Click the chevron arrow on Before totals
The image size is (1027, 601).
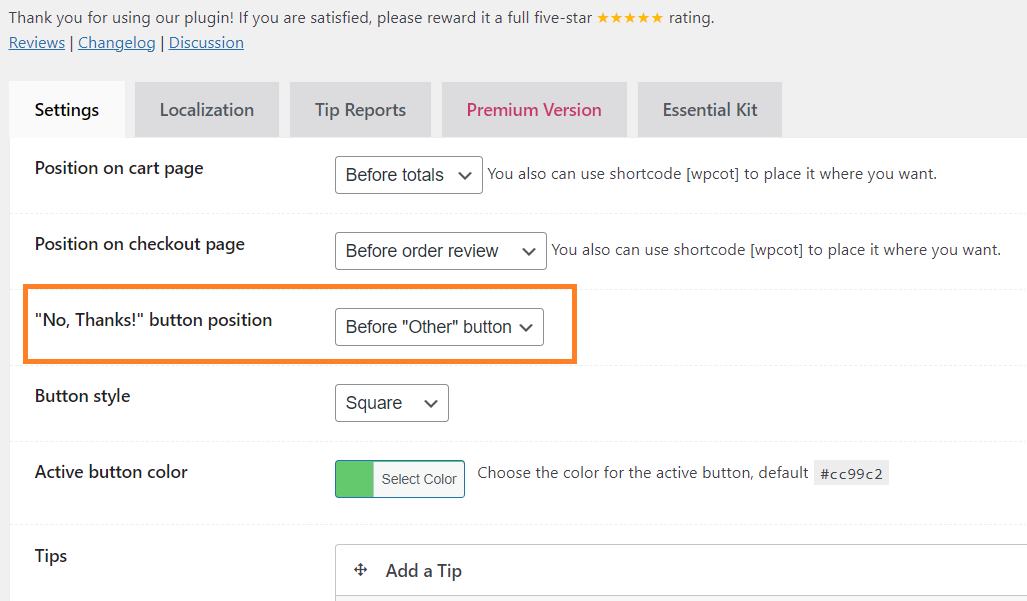pyautogui.click(x=465, y=175)
